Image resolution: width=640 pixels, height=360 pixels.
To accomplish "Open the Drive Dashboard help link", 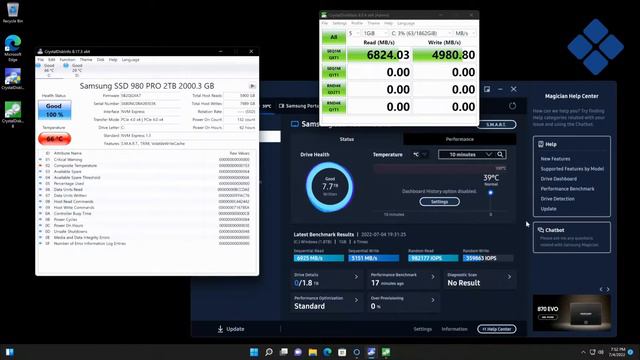I will coord(558,179).
